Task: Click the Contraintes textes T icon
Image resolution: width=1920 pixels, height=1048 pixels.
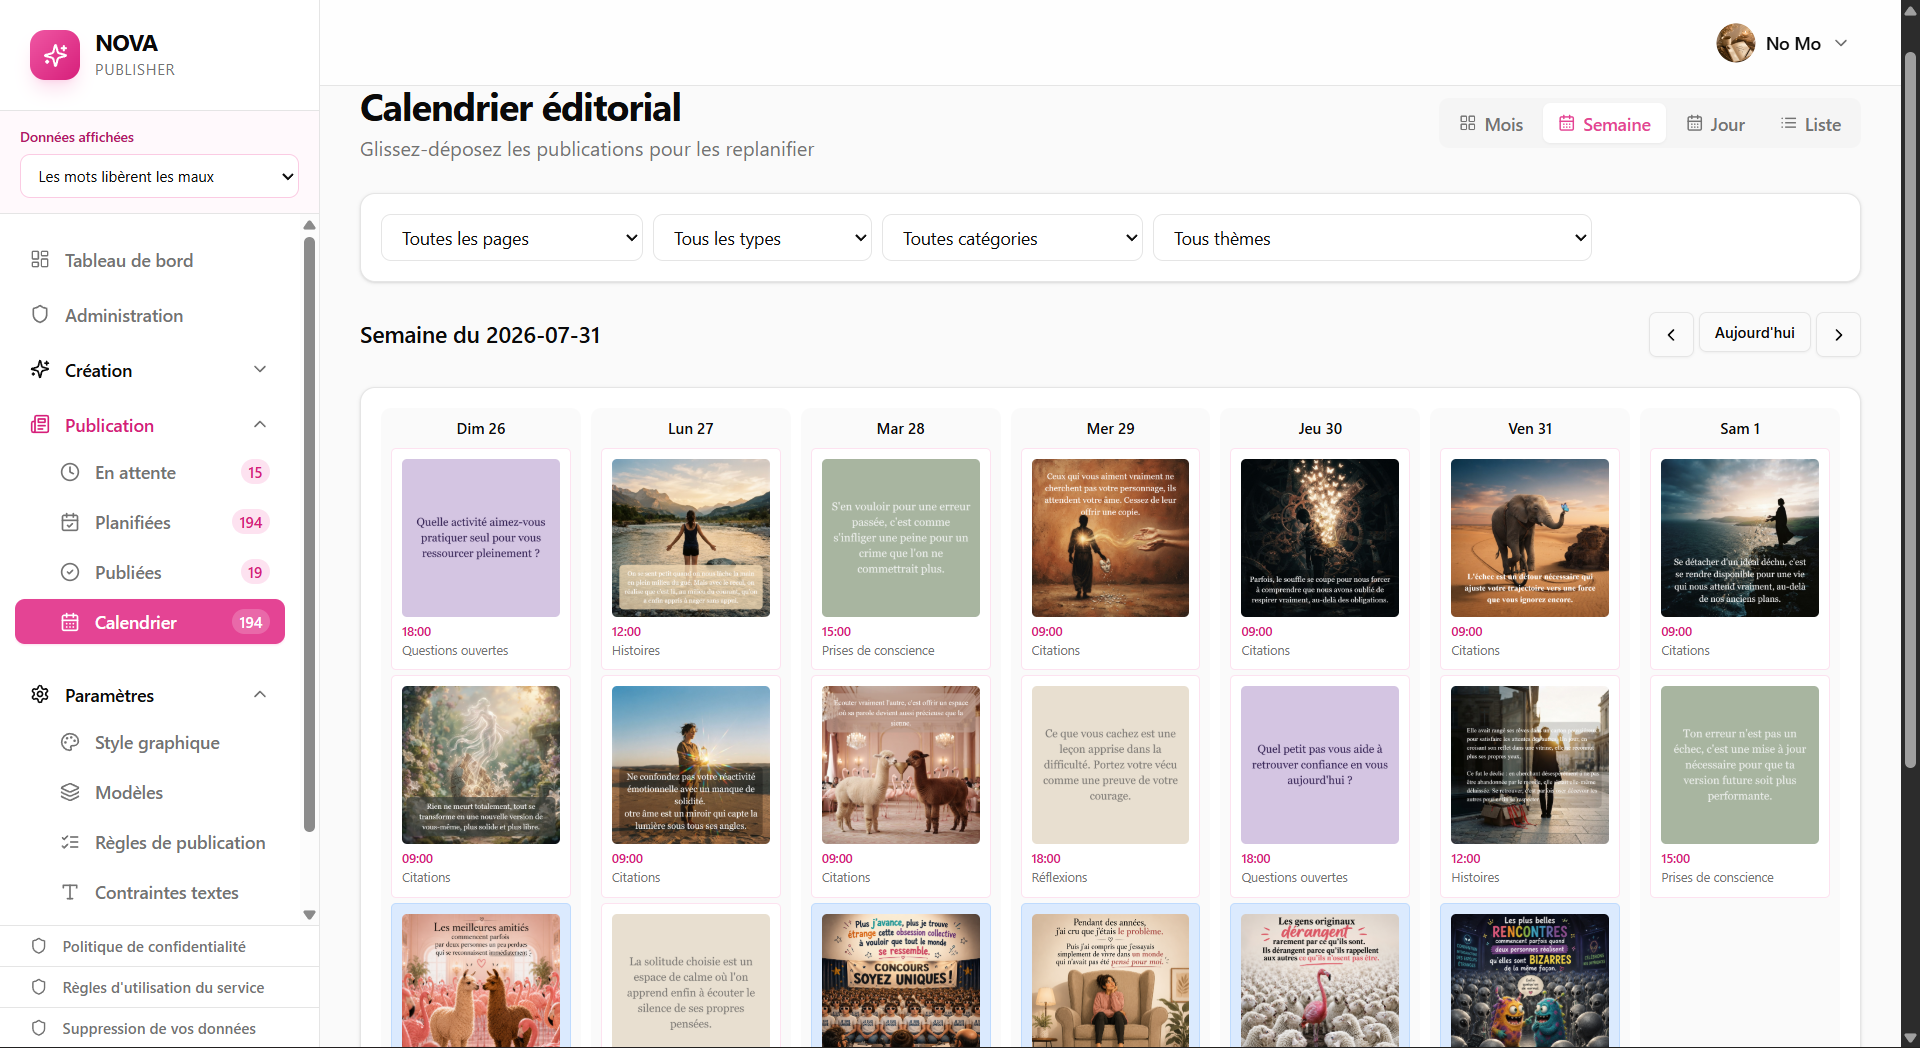Action: point(70,892)
